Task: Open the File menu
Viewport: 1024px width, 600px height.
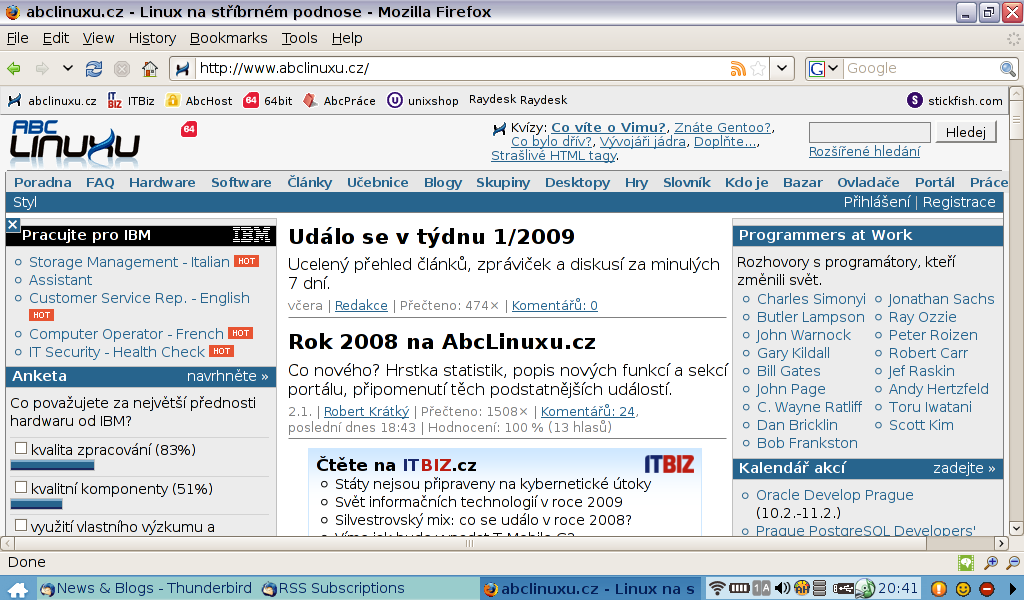Action: (18, 39)
